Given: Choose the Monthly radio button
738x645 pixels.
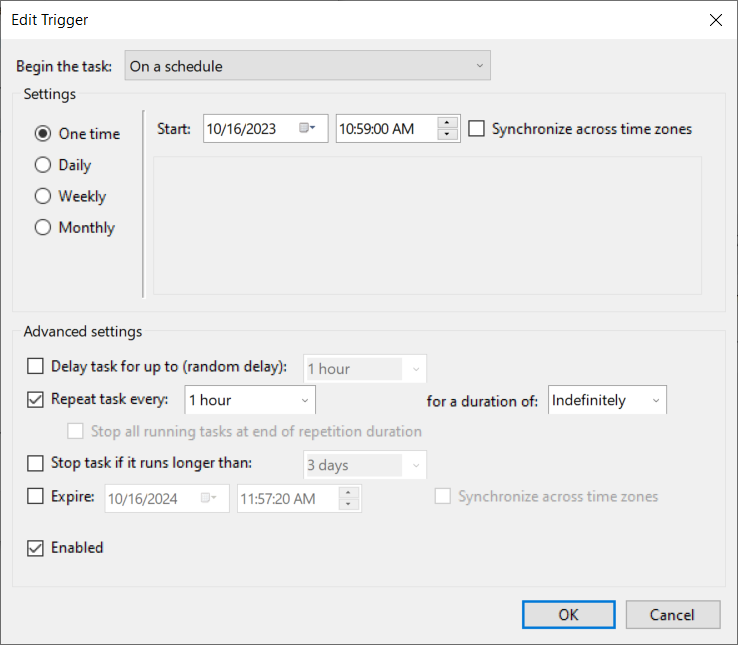Looking at the screenshot, I should click(43, 227).
